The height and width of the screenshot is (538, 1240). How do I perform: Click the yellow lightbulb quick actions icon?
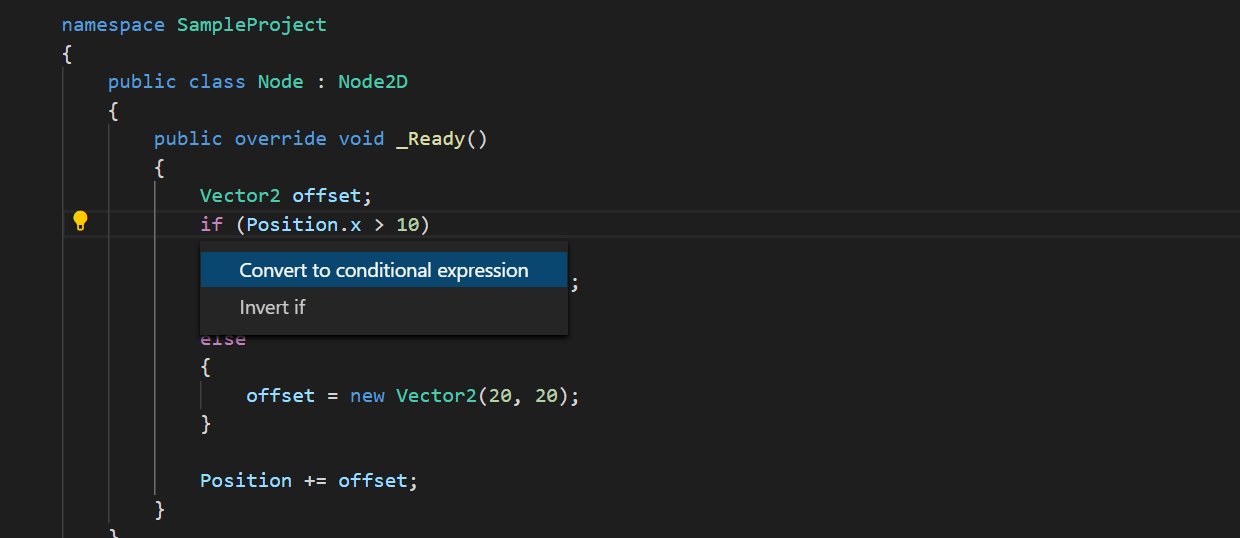(81, 221)
